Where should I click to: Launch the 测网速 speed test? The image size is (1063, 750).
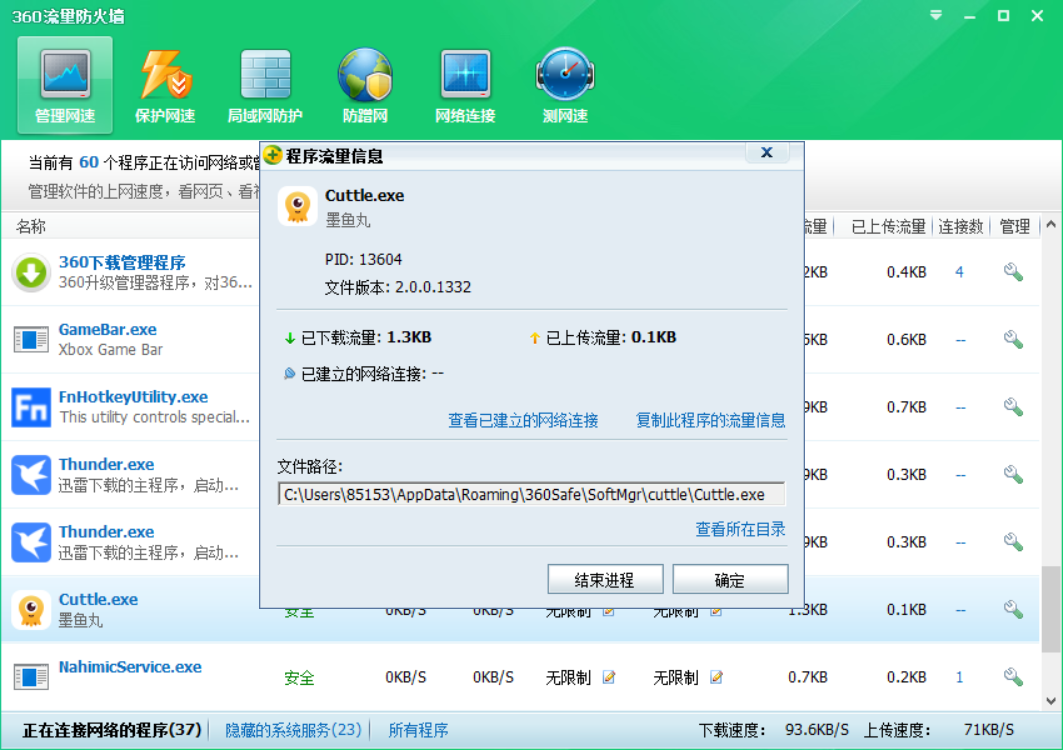pyautogui.click(x=564, y=85)
